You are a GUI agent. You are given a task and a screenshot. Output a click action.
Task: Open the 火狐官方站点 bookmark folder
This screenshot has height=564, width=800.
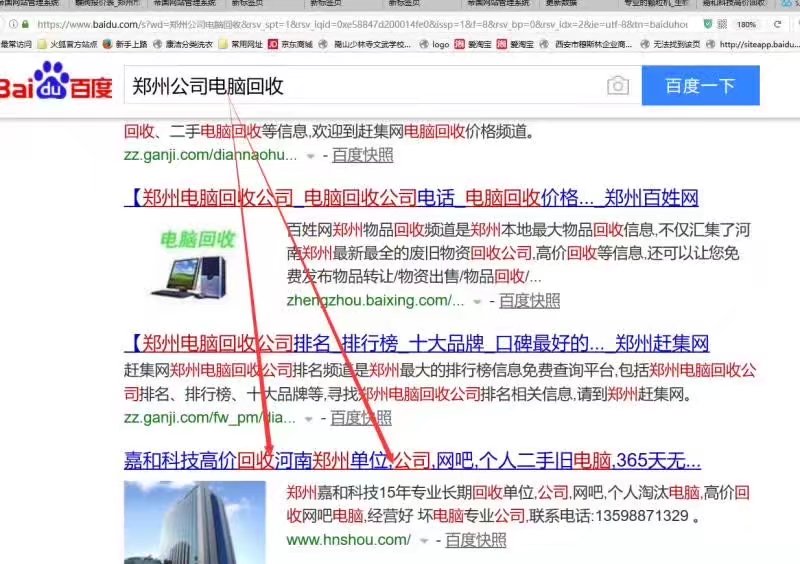(x=68, y=44)
